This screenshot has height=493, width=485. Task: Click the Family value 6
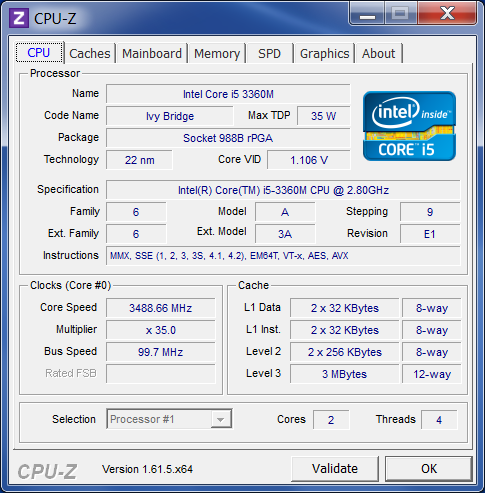click(136, 212)
